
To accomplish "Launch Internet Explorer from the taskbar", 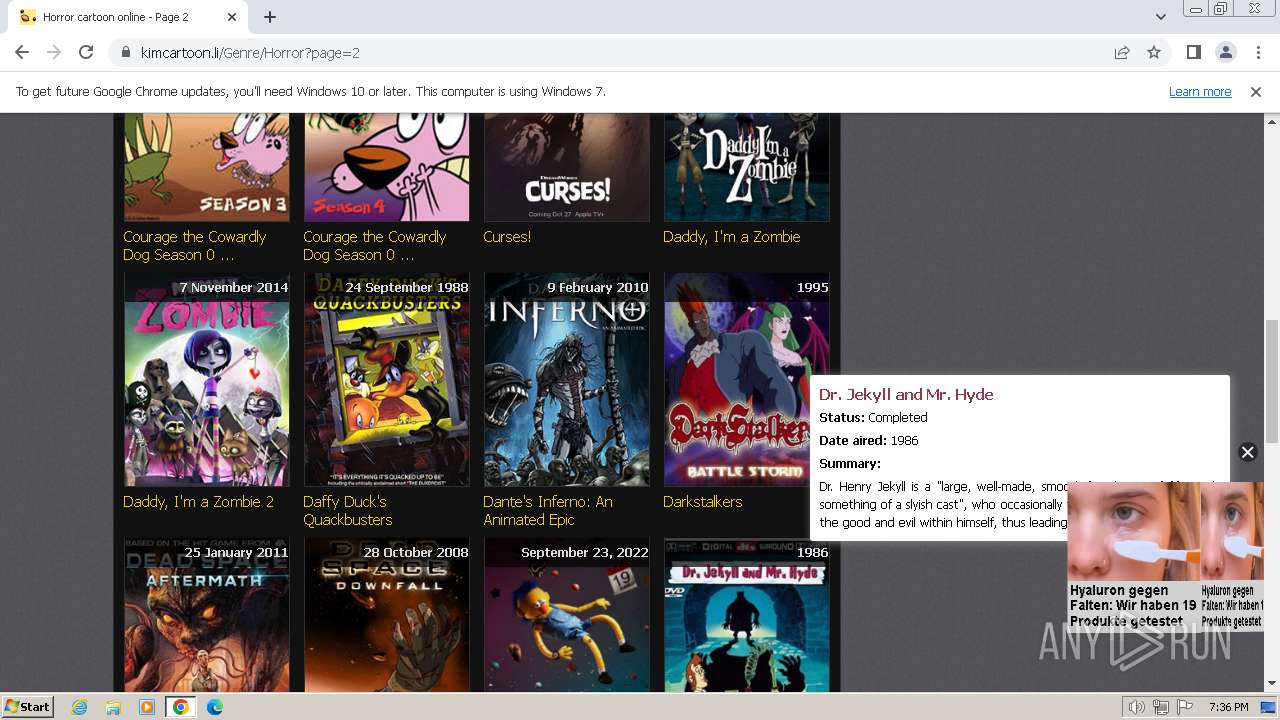I will click(x=80, y=707).
